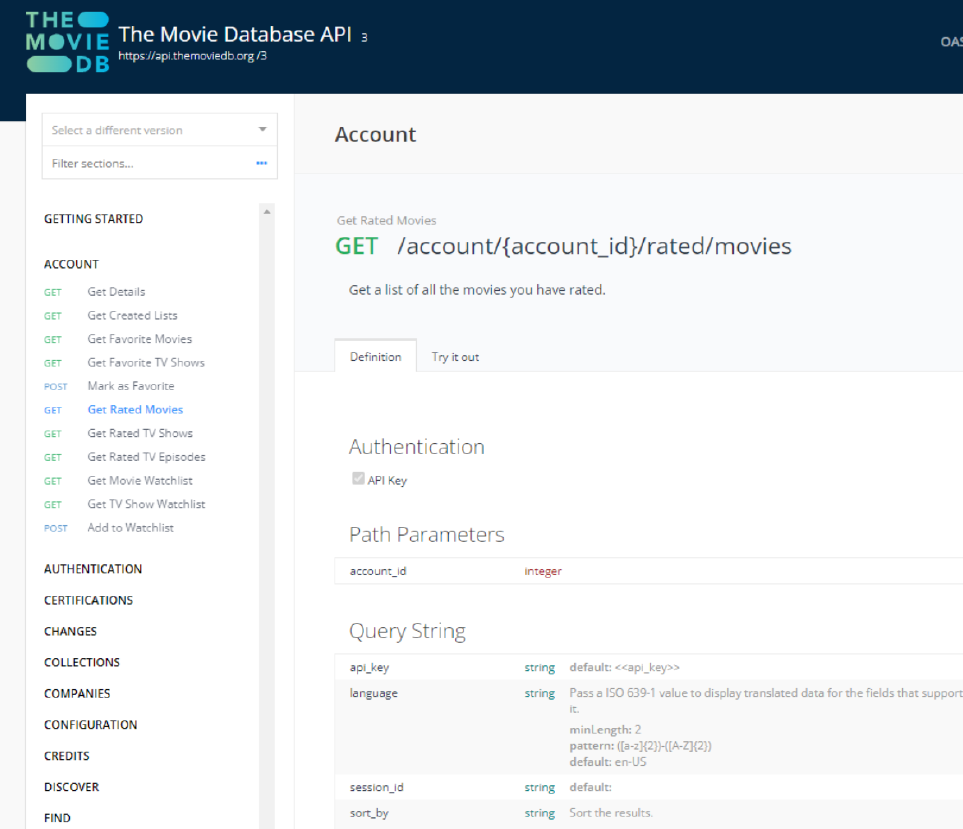The image size is (963, 829).
Task: Click The Movie DB logo
Action: click(68, 42)
